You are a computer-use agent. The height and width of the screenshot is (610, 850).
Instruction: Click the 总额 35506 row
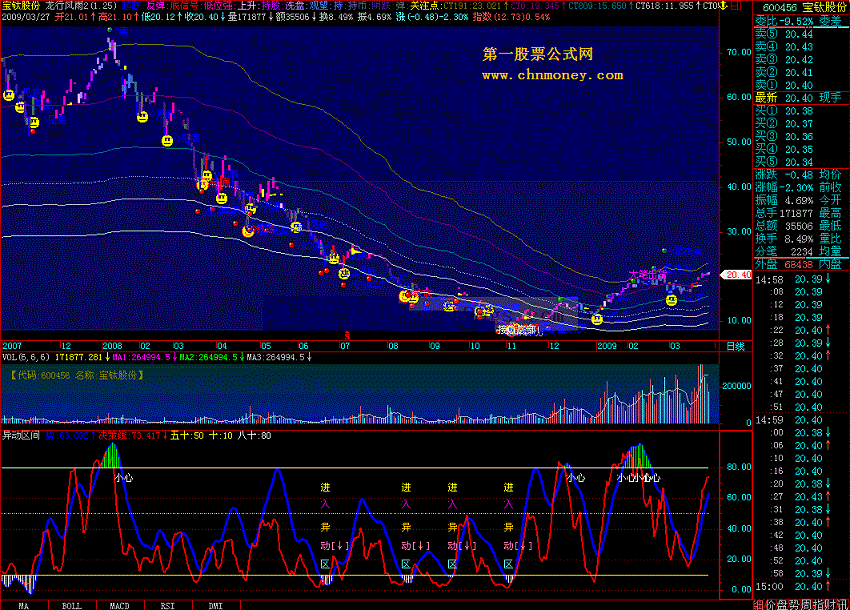801,226
